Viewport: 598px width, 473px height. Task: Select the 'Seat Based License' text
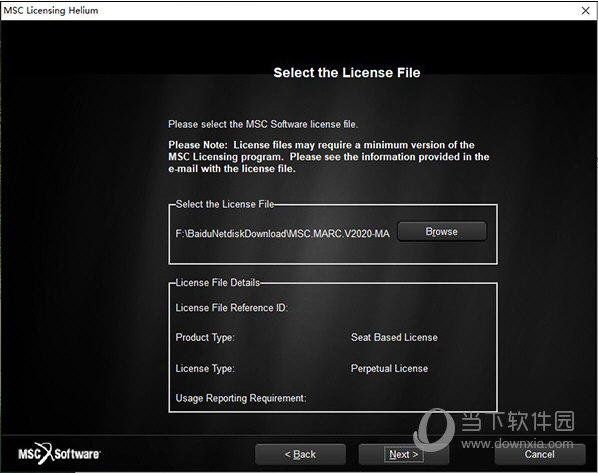[394, 337]
